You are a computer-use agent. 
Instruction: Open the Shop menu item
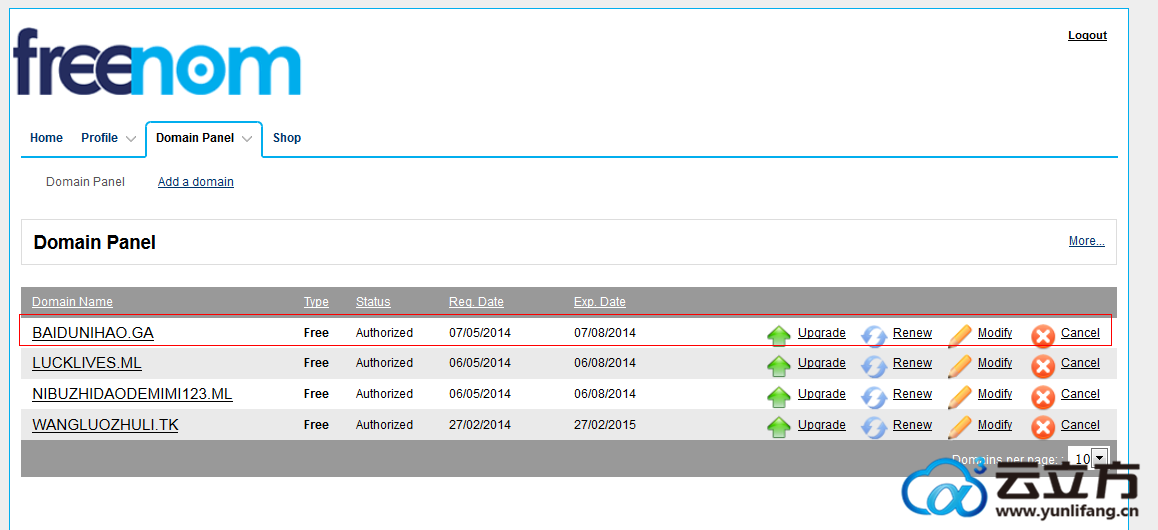pos(287,138)
